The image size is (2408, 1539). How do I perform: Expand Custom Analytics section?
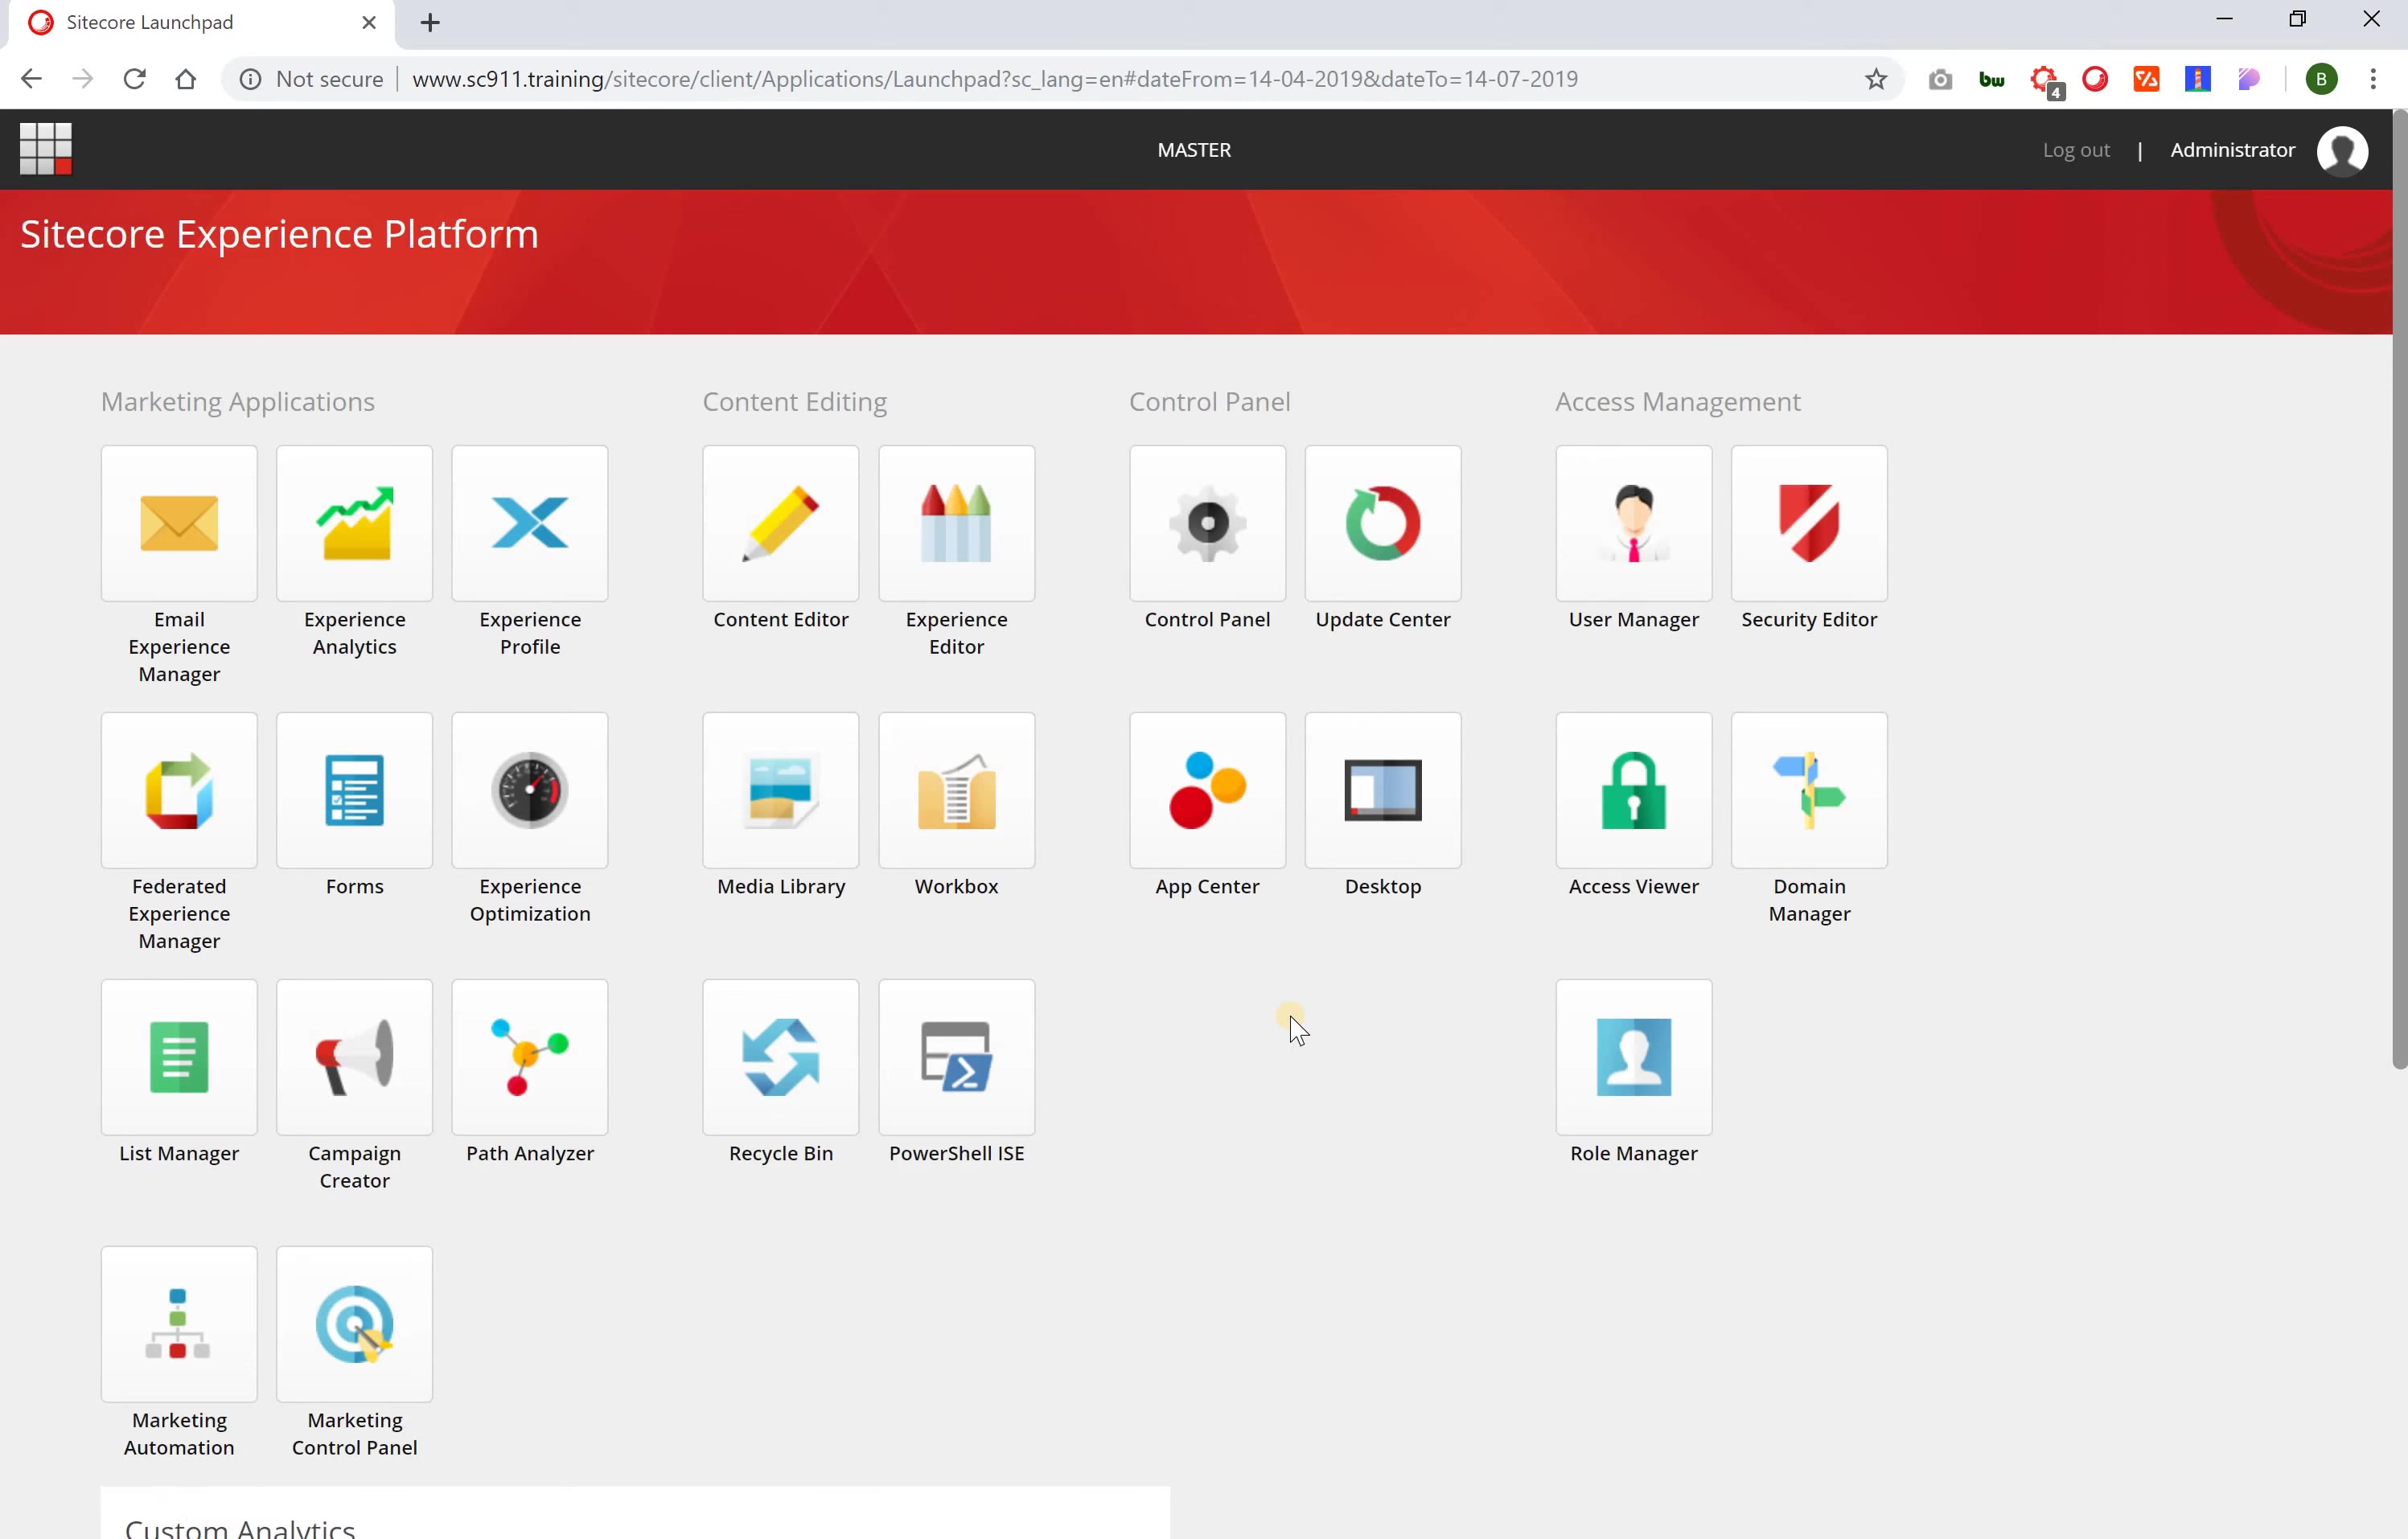pyautogui.click(x=240, y=1527)
